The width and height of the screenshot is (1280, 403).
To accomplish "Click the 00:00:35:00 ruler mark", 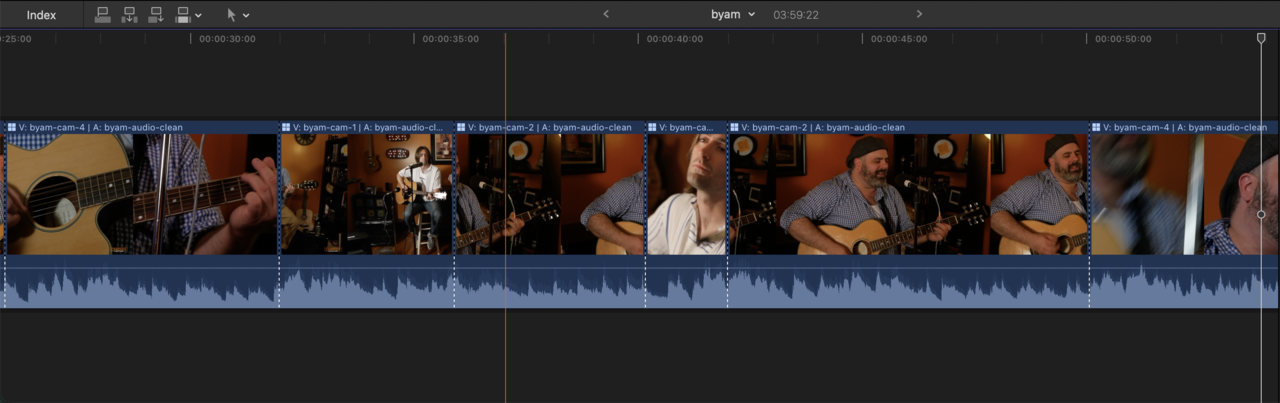I will click(x=451, y=39).
